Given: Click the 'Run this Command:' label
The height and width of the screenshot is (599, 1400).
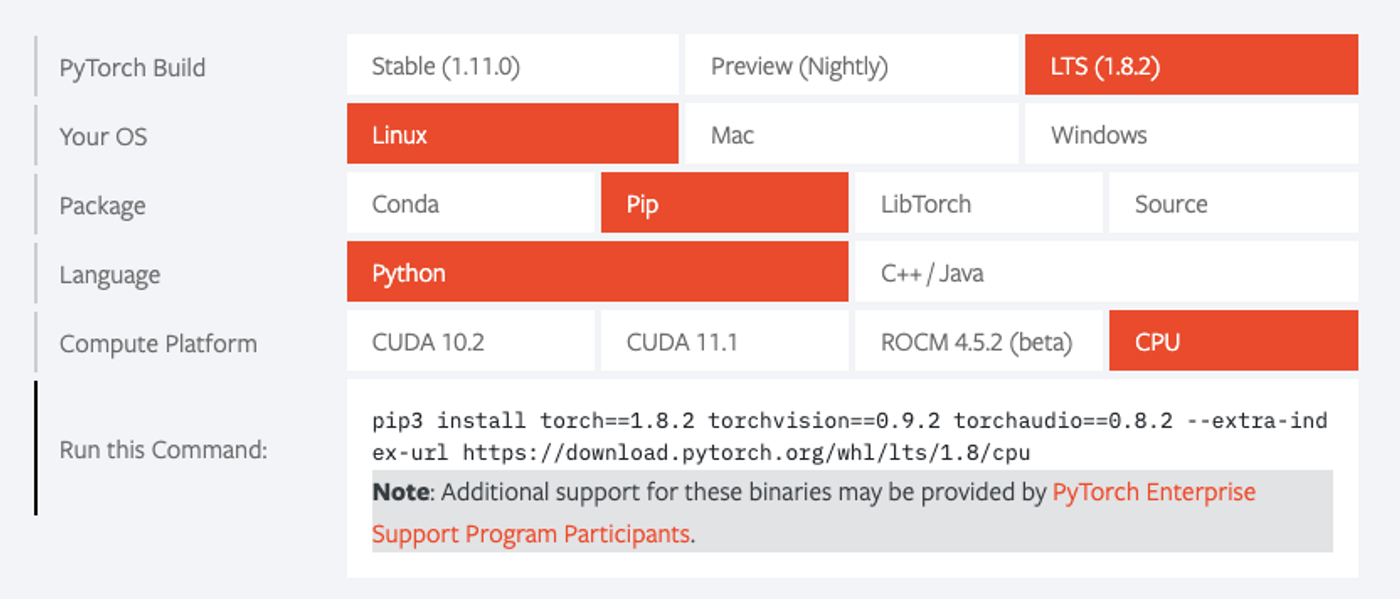Looking at the screenshot, I should tap(163, 449).
